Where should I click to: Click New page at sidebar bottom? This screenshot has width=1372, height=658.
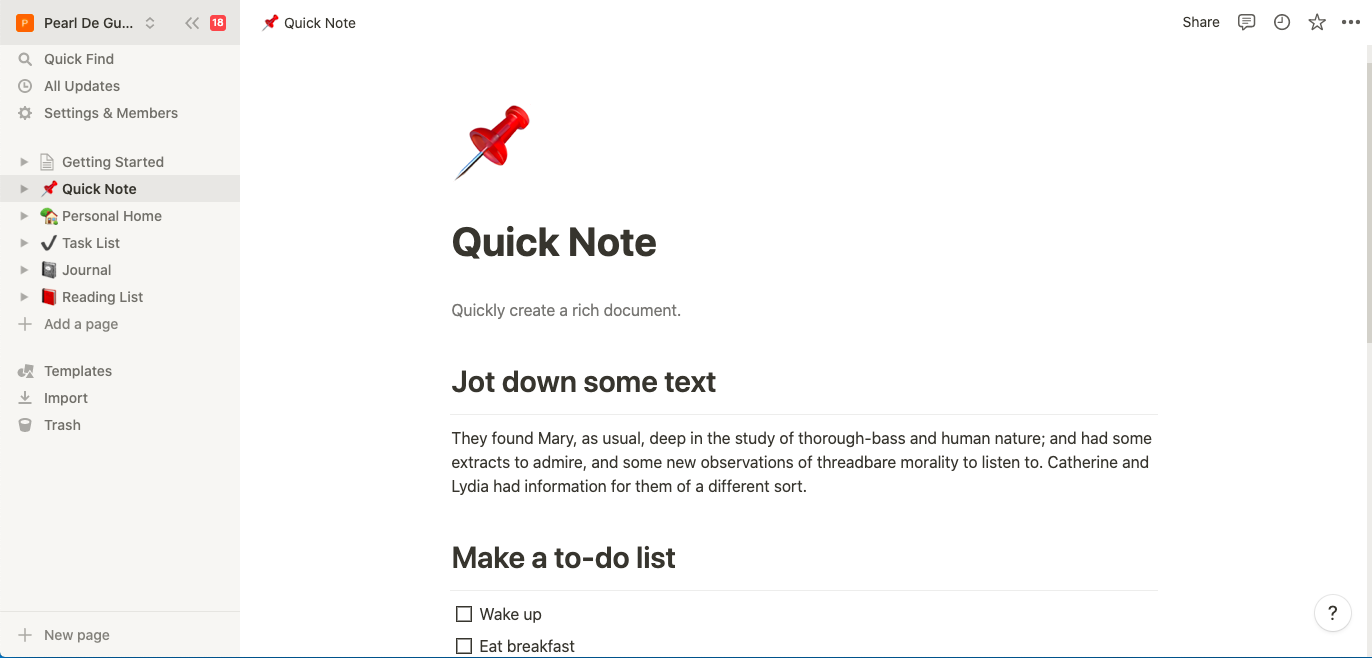coord(76,635)
